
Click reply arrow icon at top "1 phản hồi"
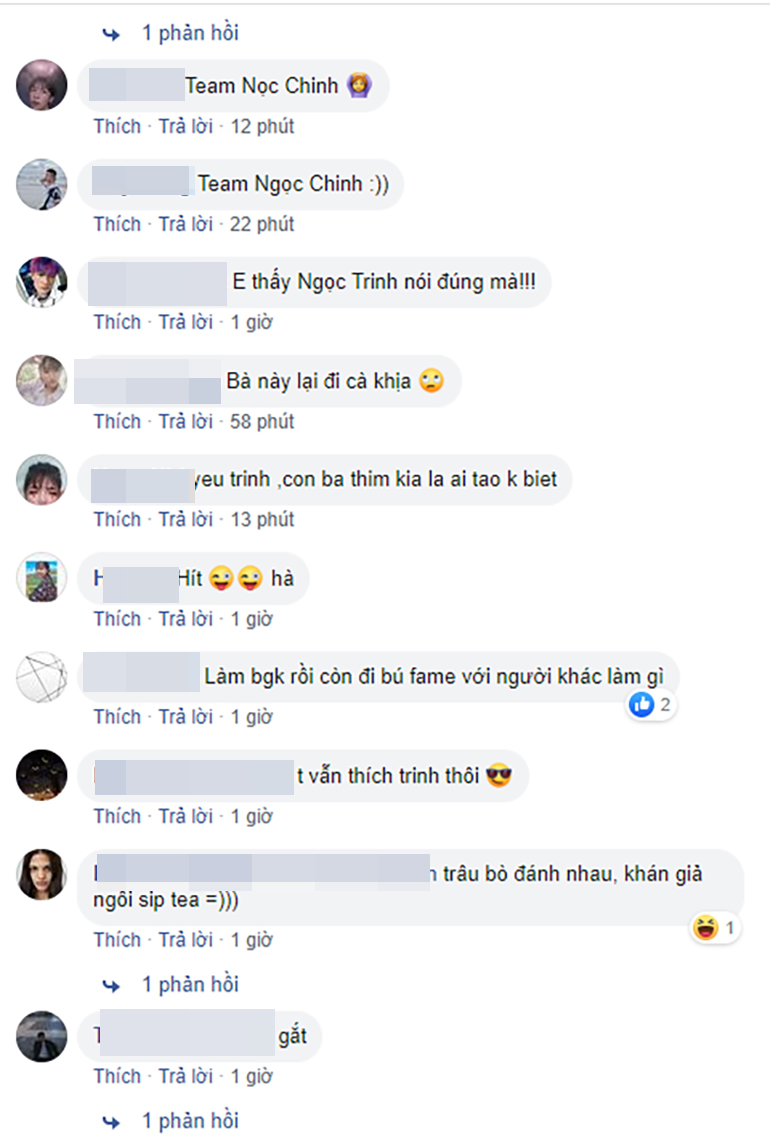pyautogui.click(x=111, y=33)
